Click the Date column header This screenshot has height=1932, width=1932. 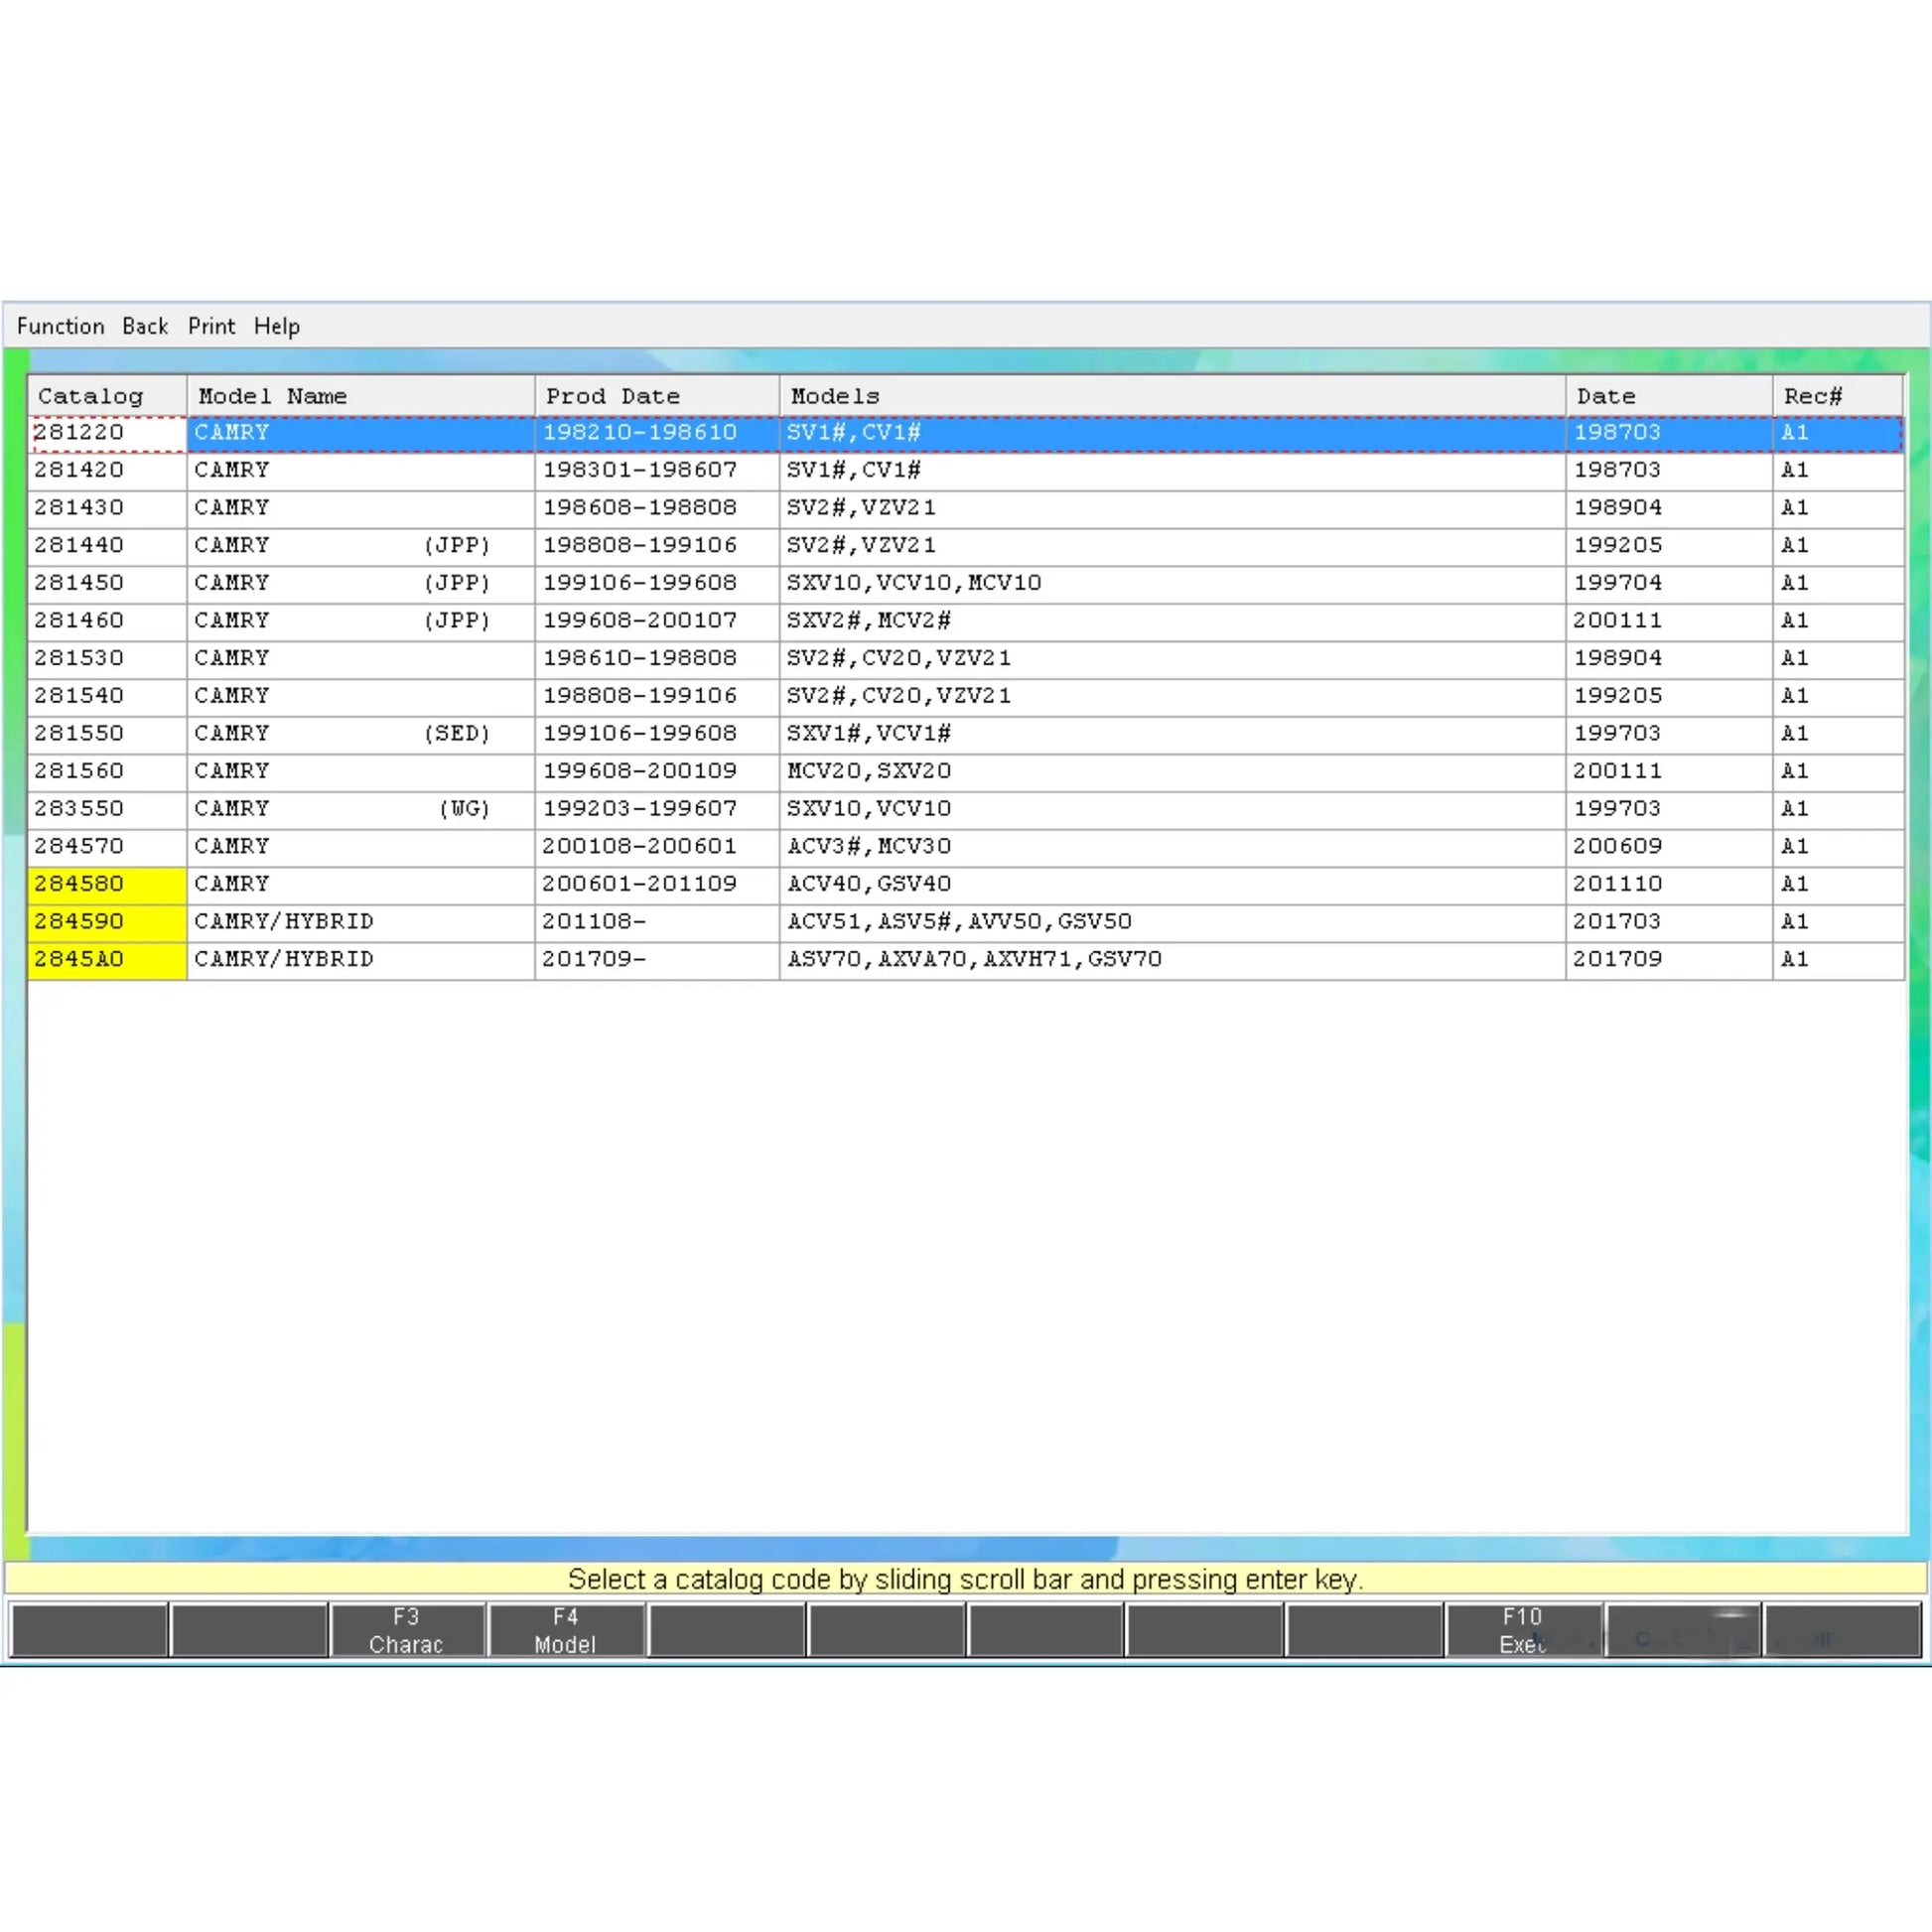(1669, 396)
